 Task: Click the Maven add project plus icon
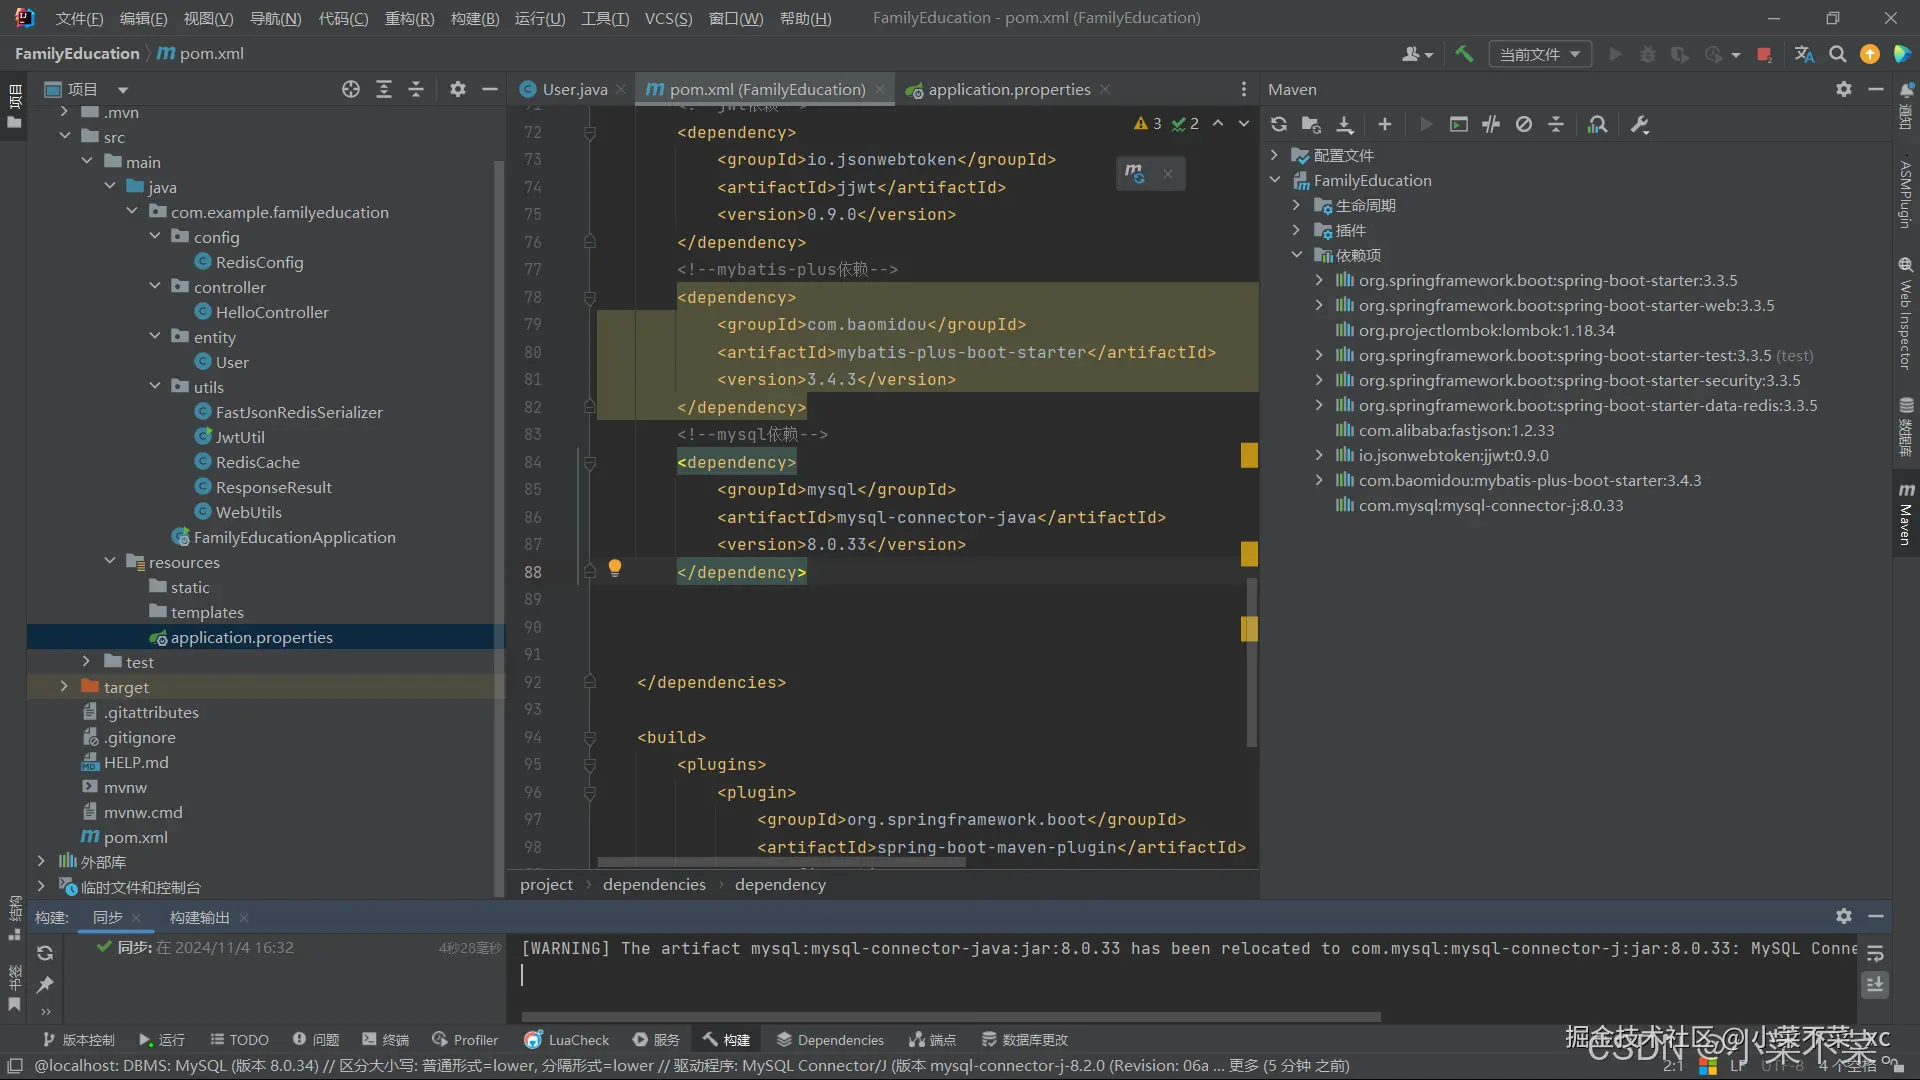pos(1384,125)
